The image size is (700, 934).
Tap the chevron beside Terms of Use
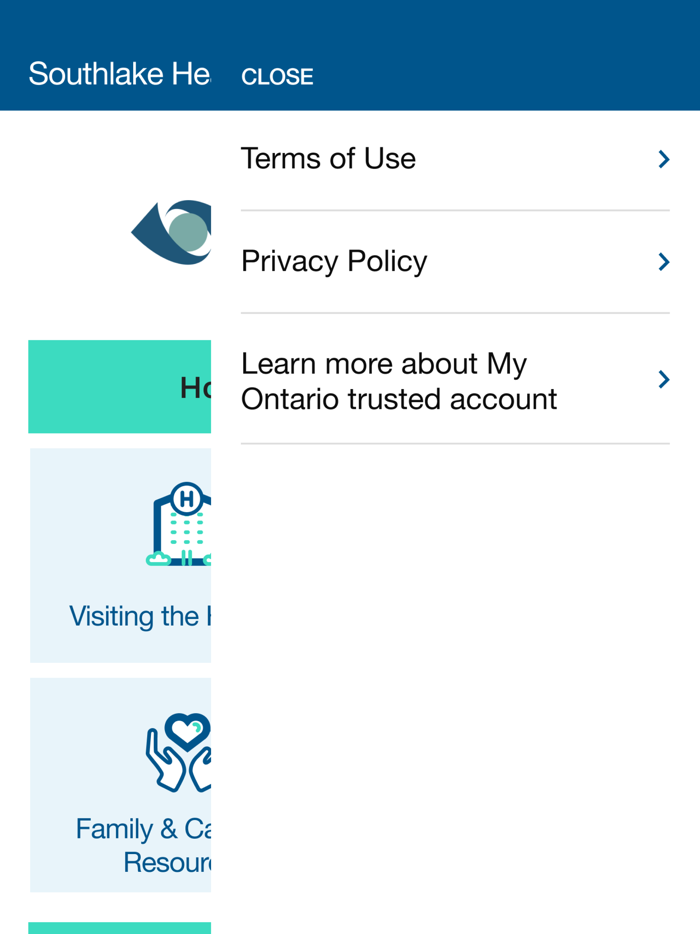[664, 159]
